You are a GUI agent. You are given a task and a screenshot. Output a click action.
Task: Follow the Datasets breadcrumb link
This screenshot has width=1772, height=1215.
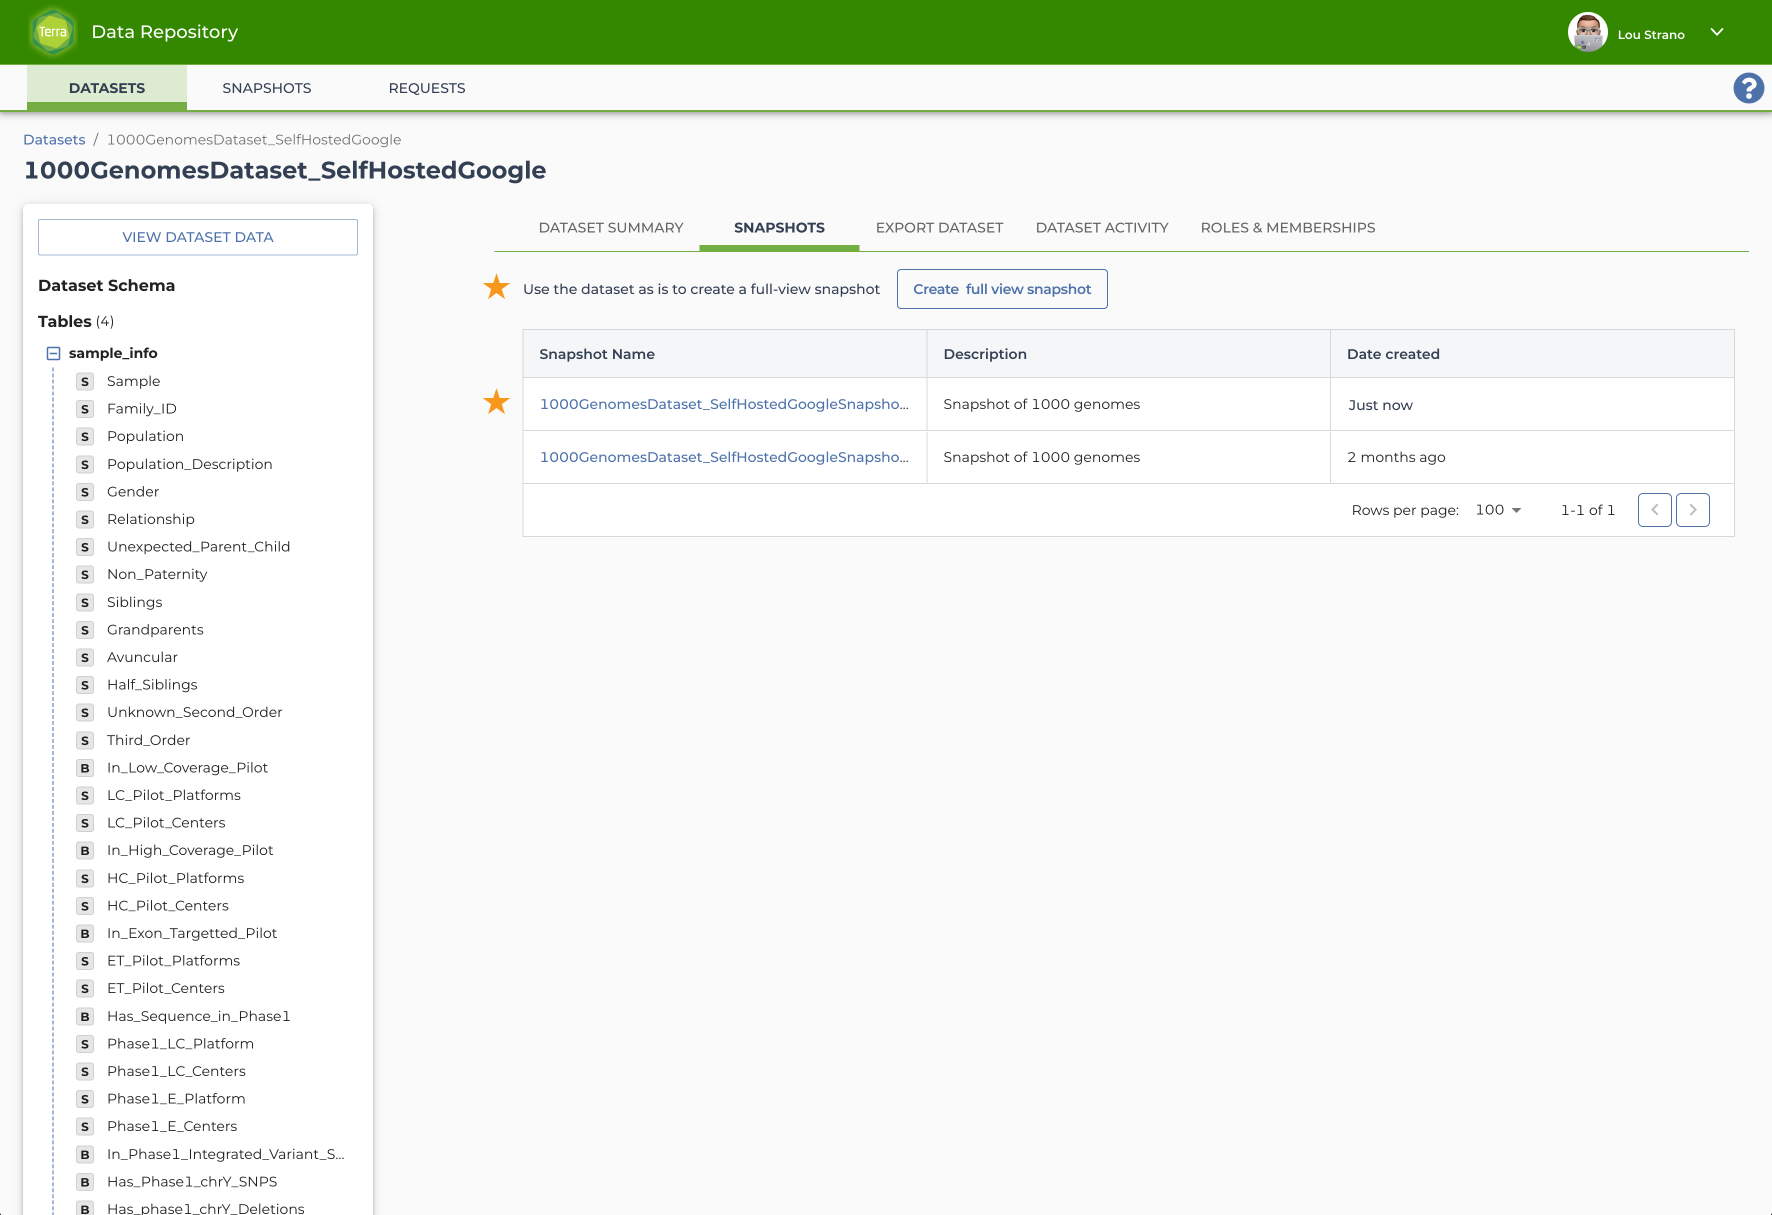point(54,140)
